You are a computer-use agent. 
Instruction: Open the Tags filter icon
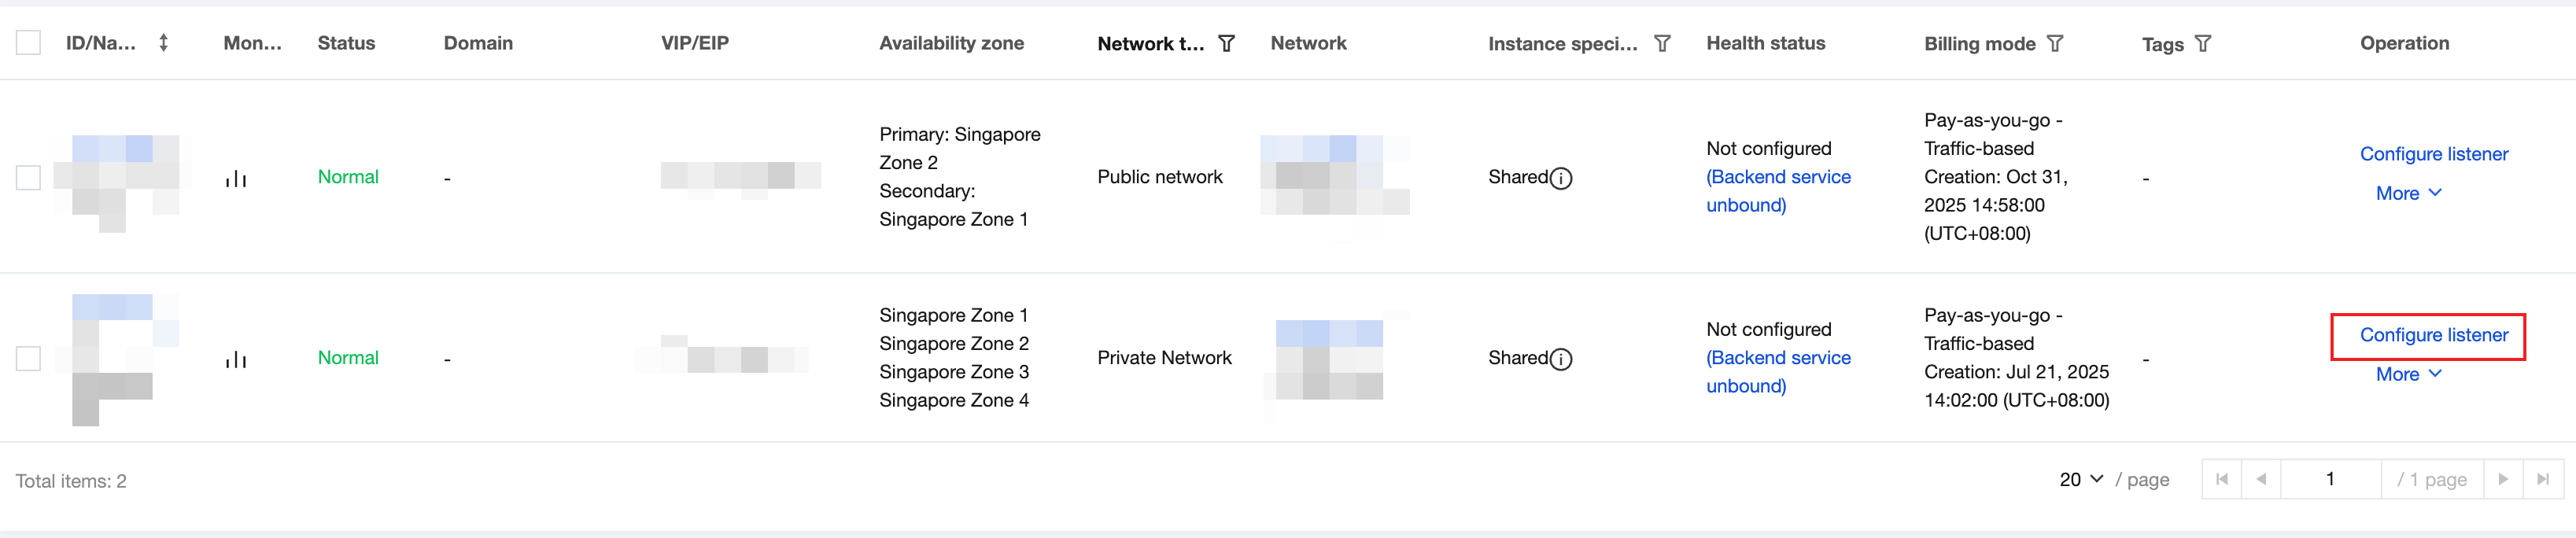click(2203, 44)
